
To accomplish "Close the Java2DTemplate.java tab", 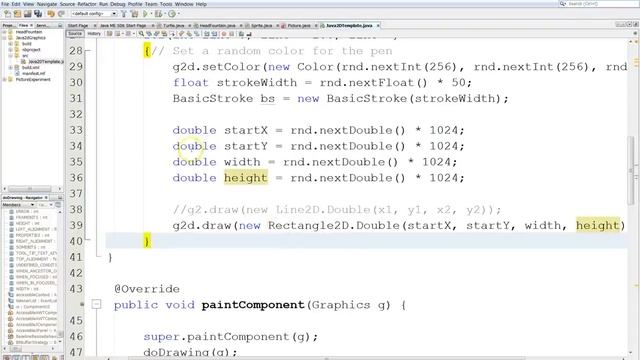I will click(378, 25).
